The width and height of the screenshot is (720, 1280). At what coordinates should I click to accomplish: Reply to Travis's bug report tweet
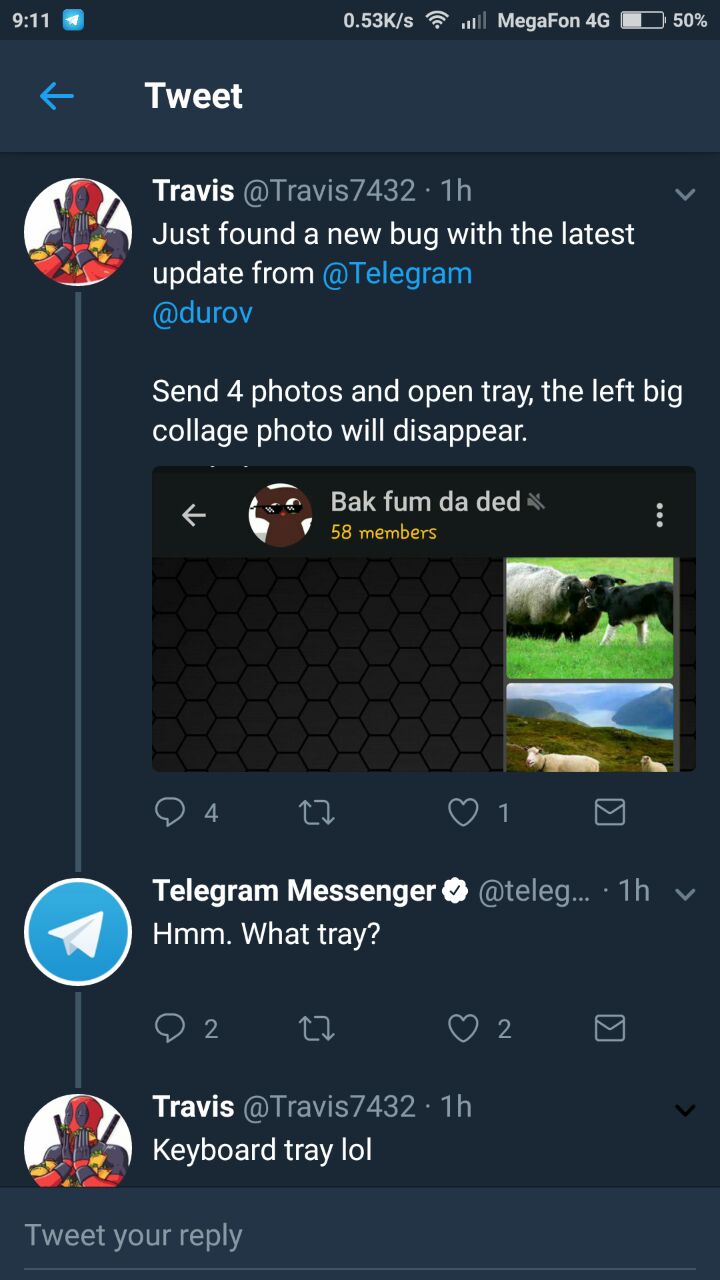[171, 812]
